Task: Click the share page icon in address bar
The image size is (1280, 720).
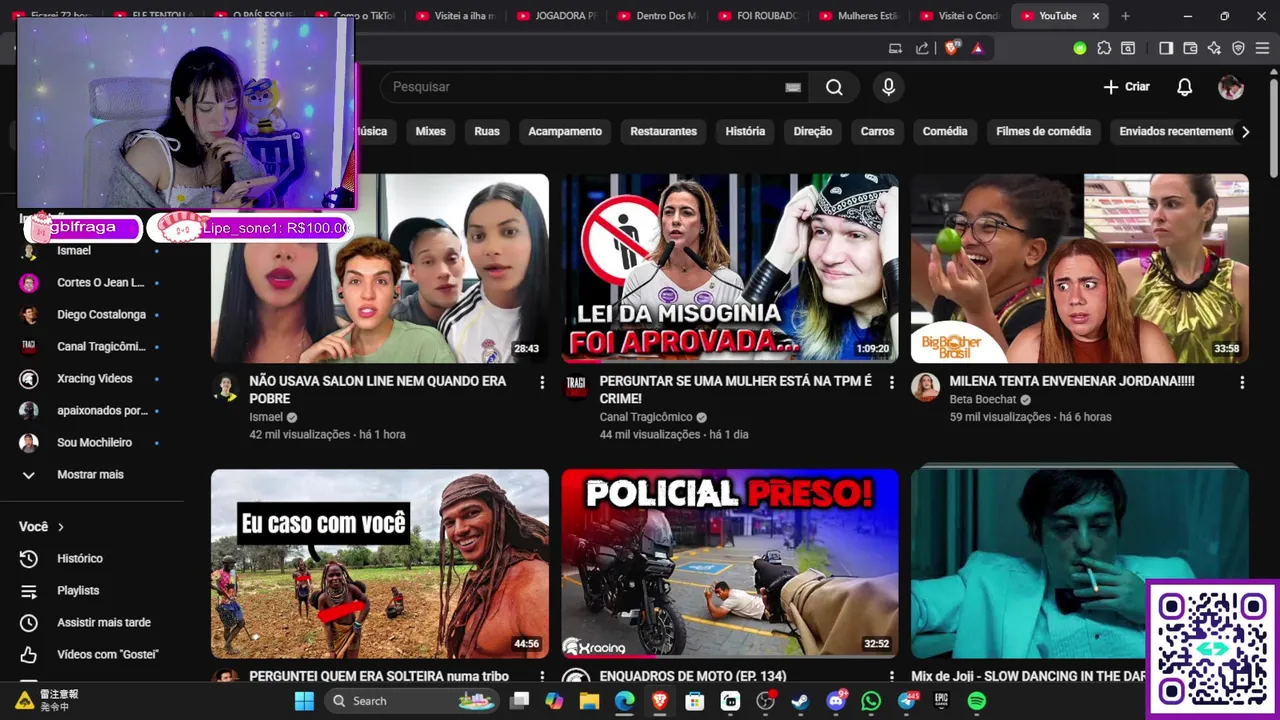Action: [922, 48]
